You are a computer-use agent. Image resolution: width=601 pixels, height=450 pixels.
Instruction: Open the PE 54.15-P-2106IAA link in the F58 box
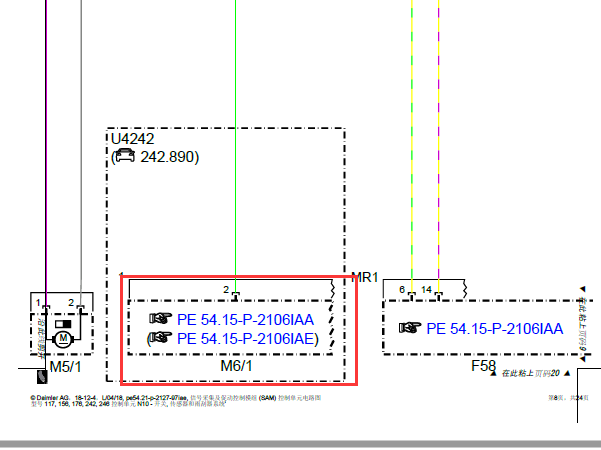494,329
